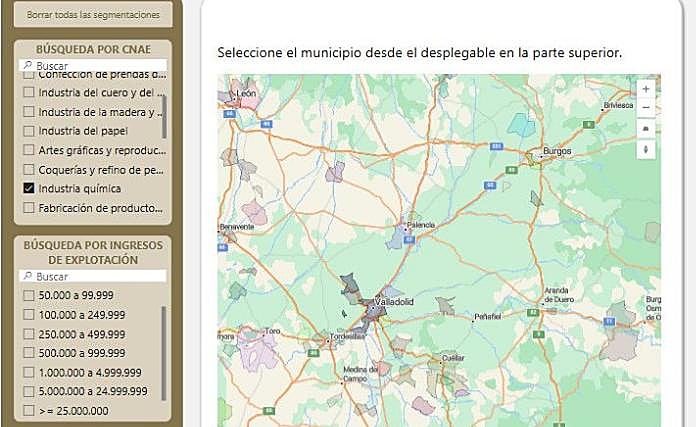Image resolution: width=696 pixels, height=427 pixels.
Task: Click the road shield near León
Action: pos(228,114)
